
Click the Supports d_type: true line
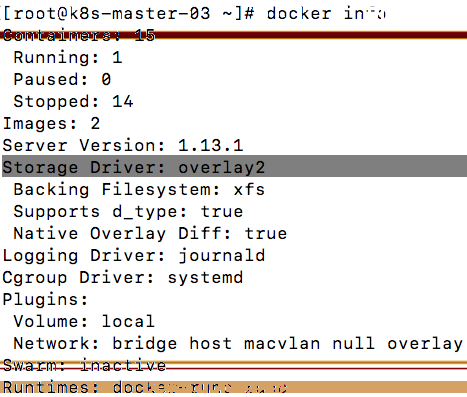(128, 212)
